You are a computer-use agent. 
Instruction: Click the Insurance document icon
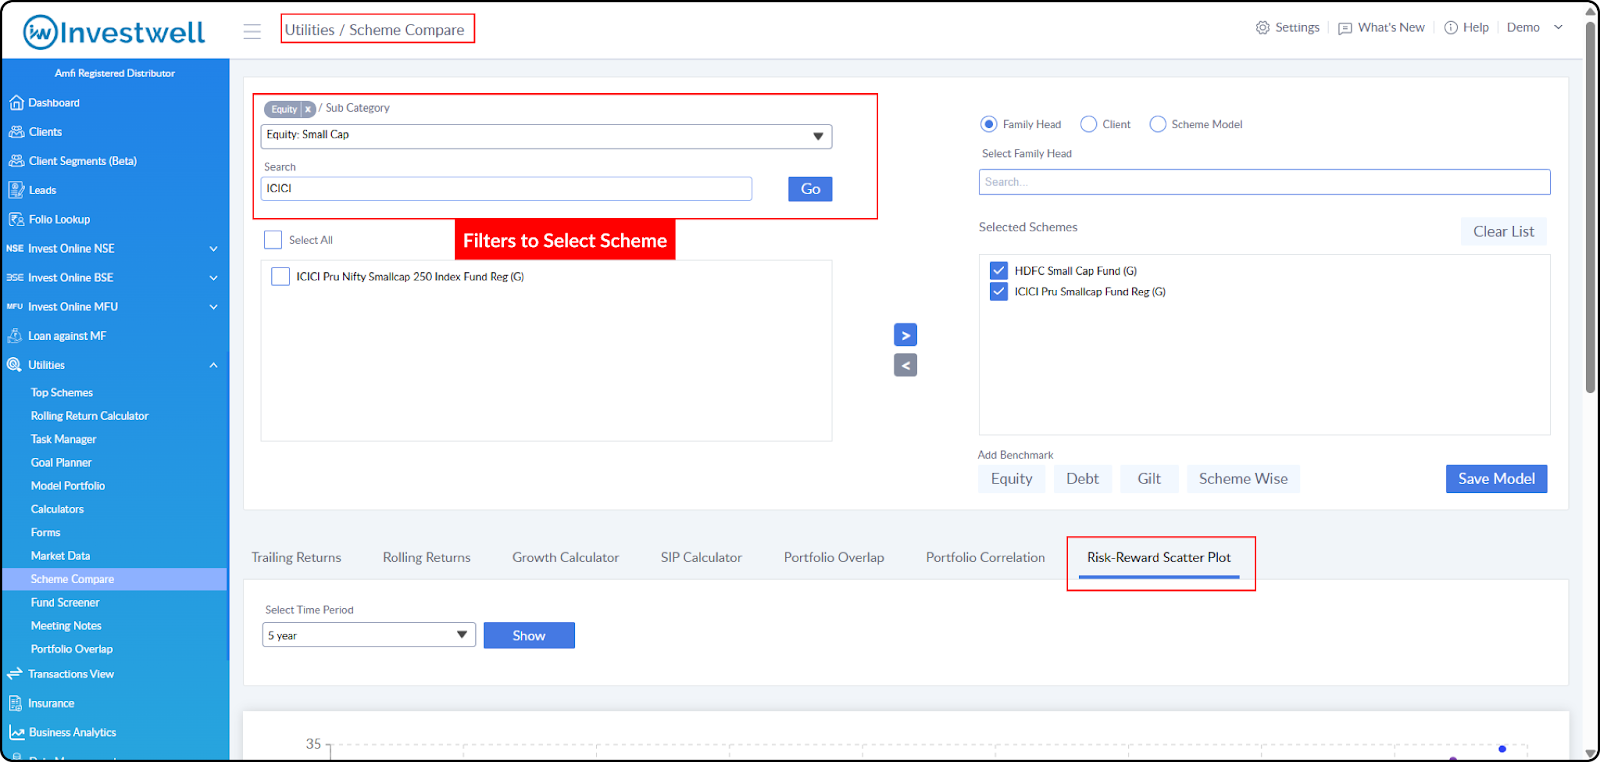(x=15, y=703)
